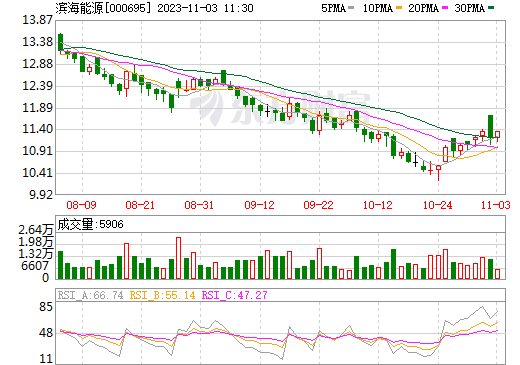520x365 pixels.
Task: Click the orange 10PMA color marker
Action: [x=399, y=8]
